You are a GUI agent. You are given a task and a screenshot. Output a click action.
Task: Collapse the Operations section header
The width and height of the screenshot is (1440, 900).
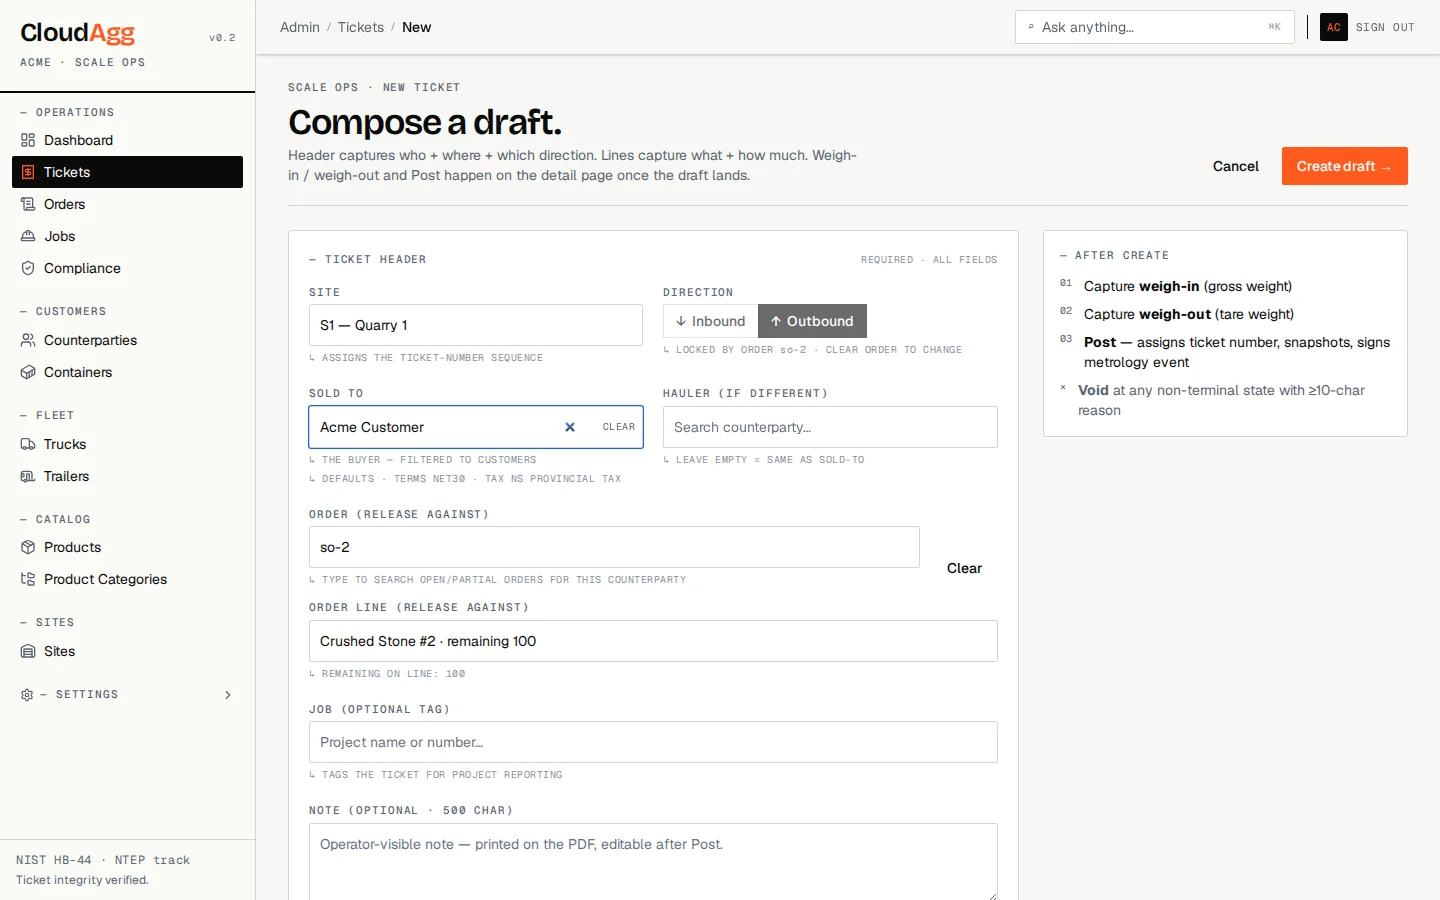tap(67, 112)
